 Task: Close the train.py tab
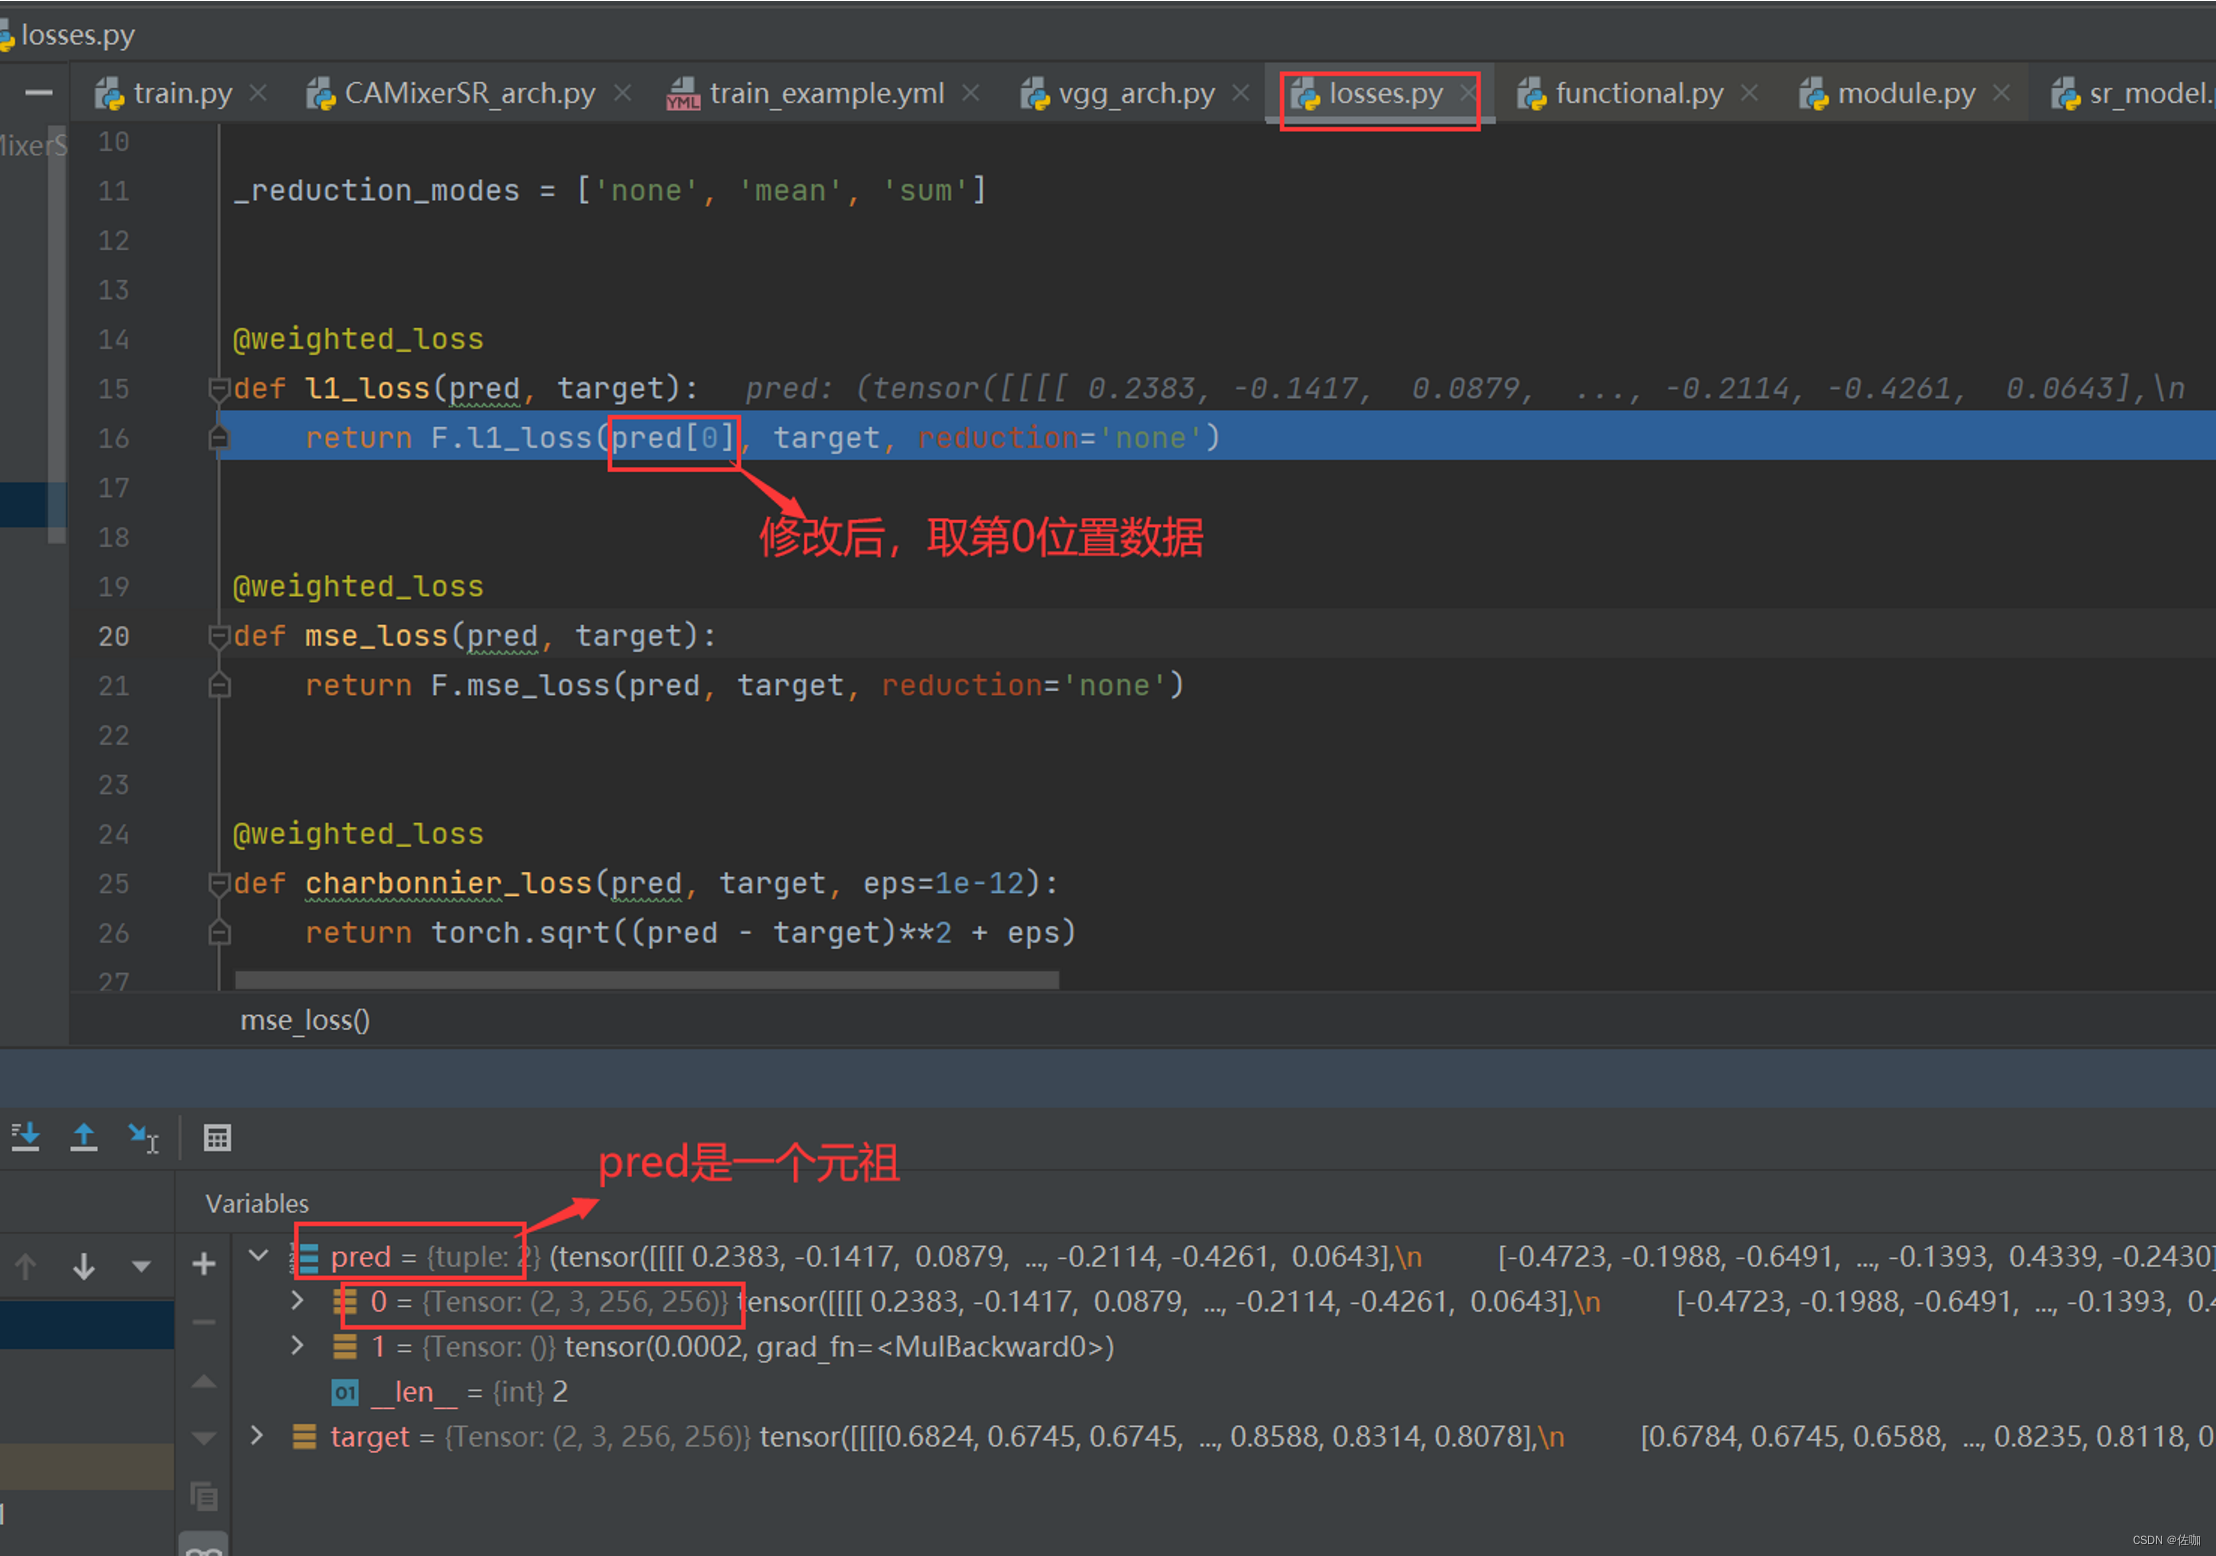tap(258, 92)
